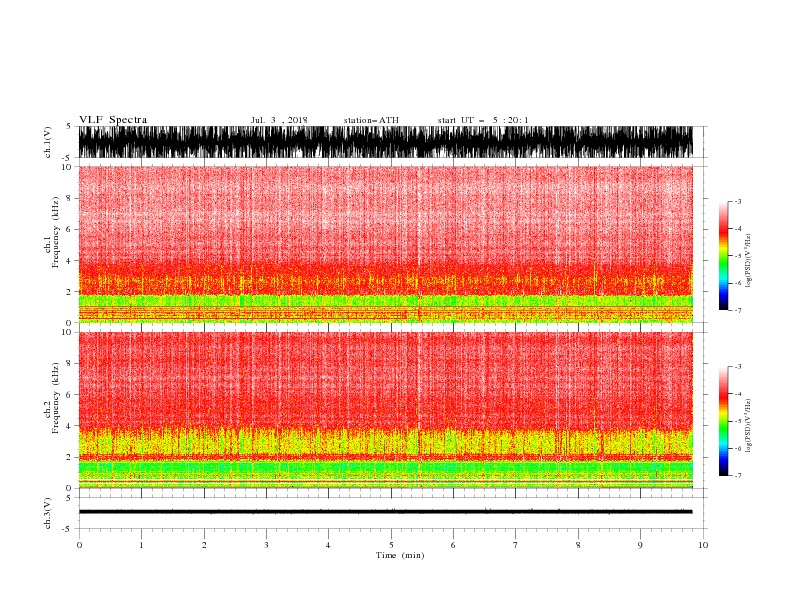
Task: Click the "-5" volt tick on ch.3(V) axis
Action: (68, 529)
